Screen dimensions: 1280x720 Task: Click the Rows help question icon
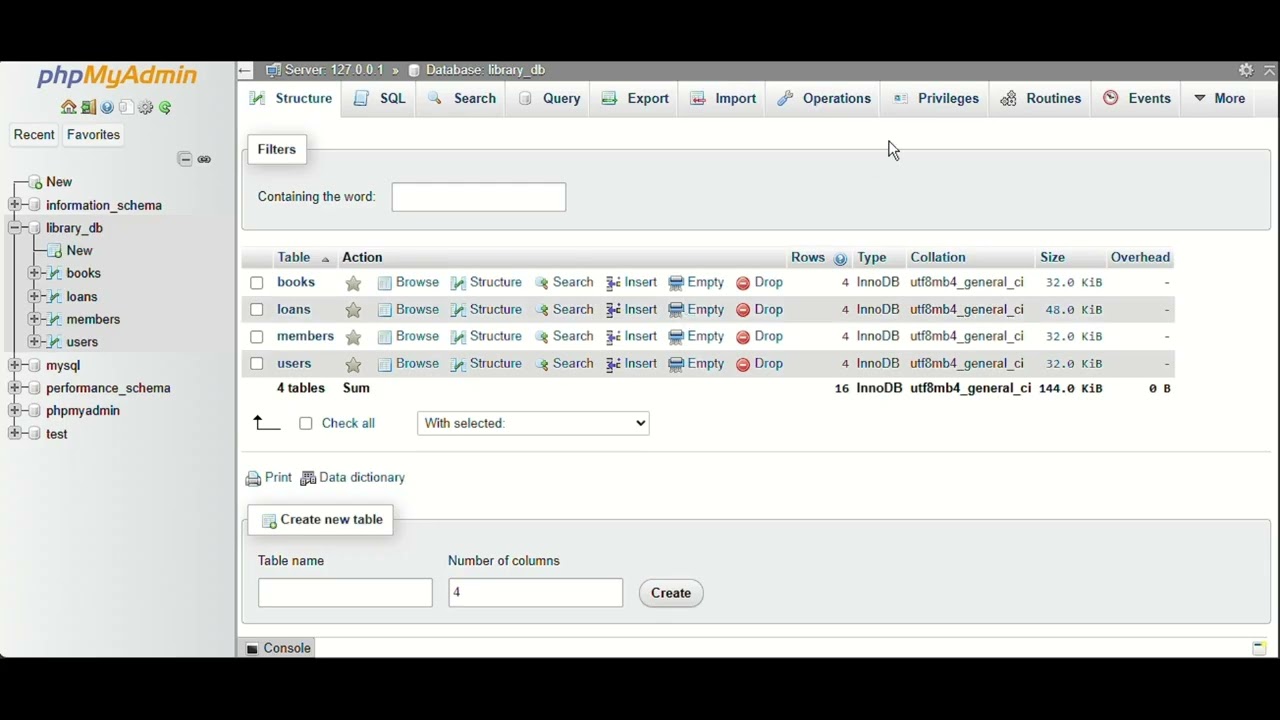pyautogui.click(x=840, y=258)
